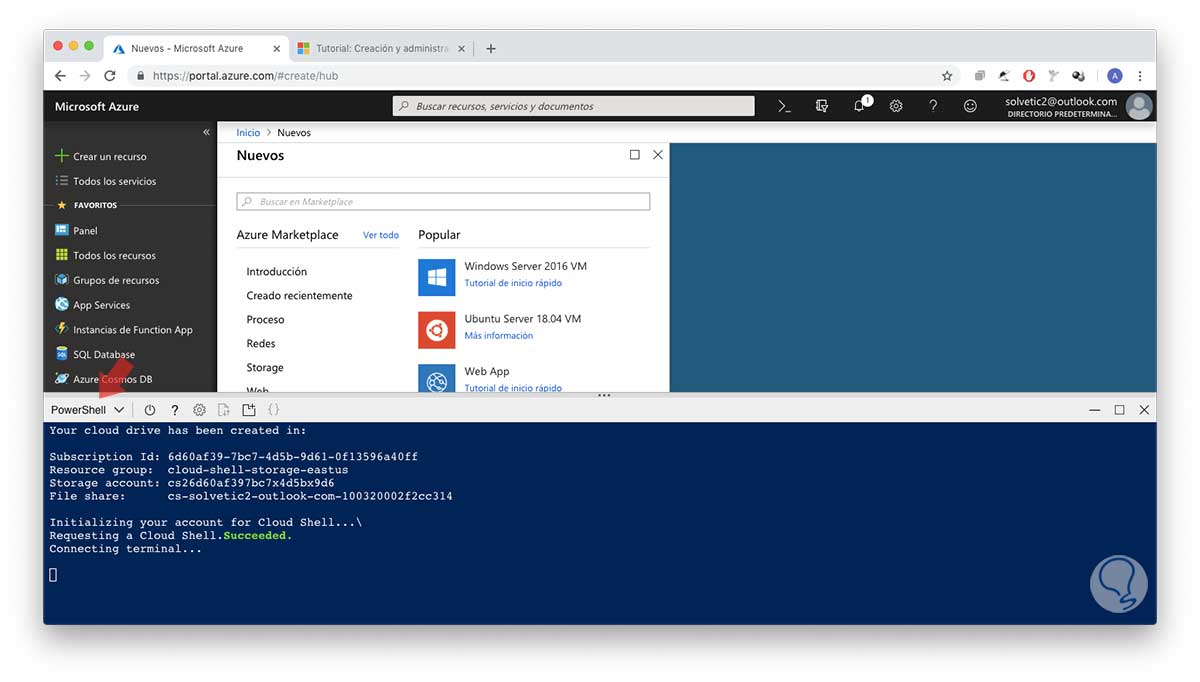The width and height of the screenshot is (1200, 682).
Task: Click the upload/download files icon in shell
Action: coord(224,410)
